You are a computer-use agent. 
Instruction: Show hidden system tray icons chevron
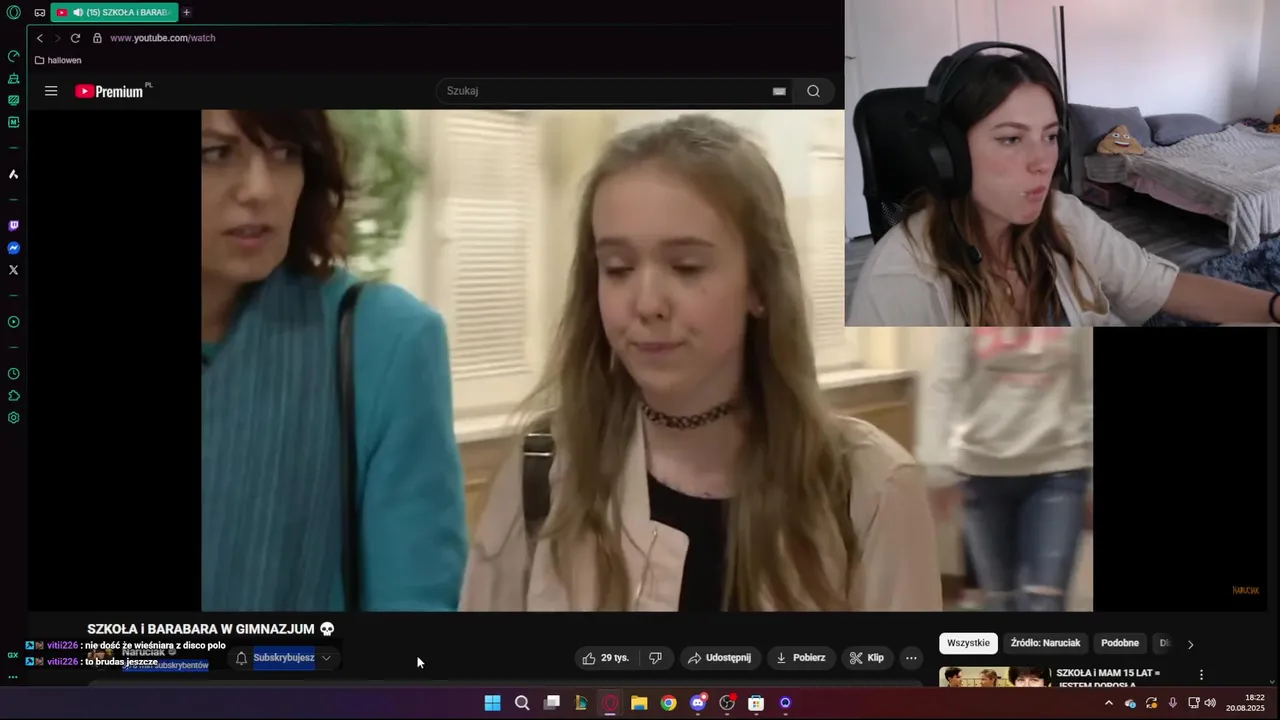point(1108,703)
